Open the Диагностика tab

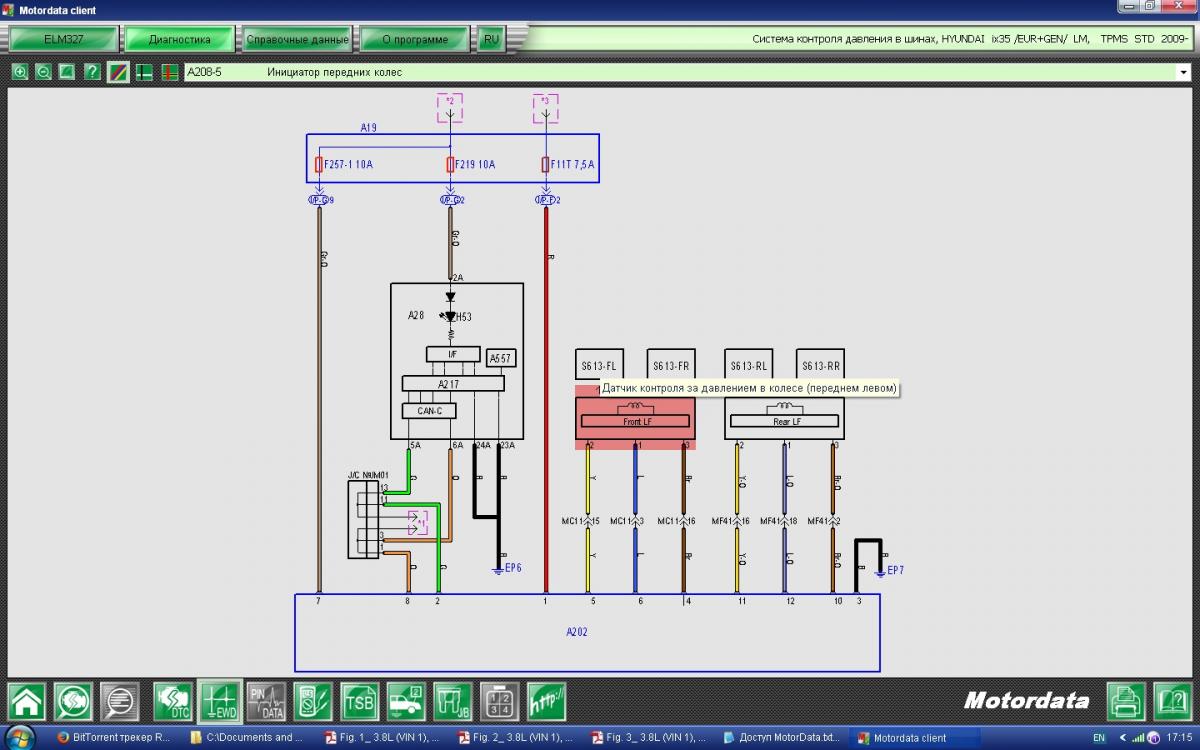(x=180, y=40)
